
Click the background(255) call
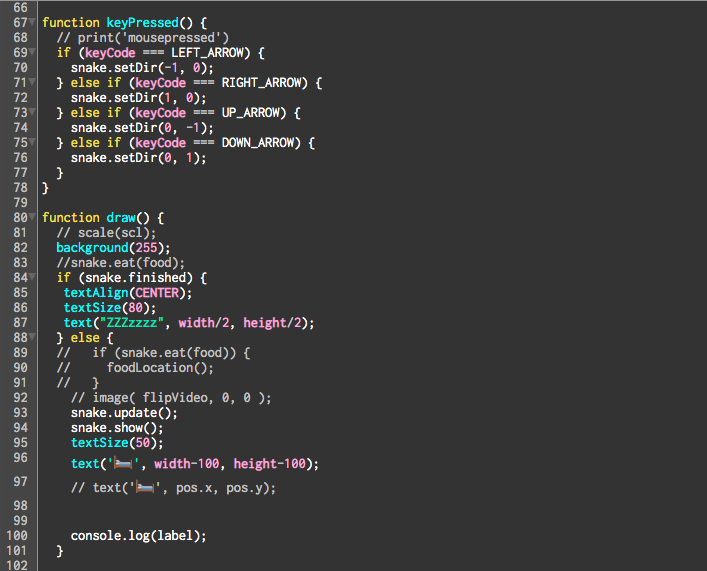pyautogui.click(x=113, y=248)
